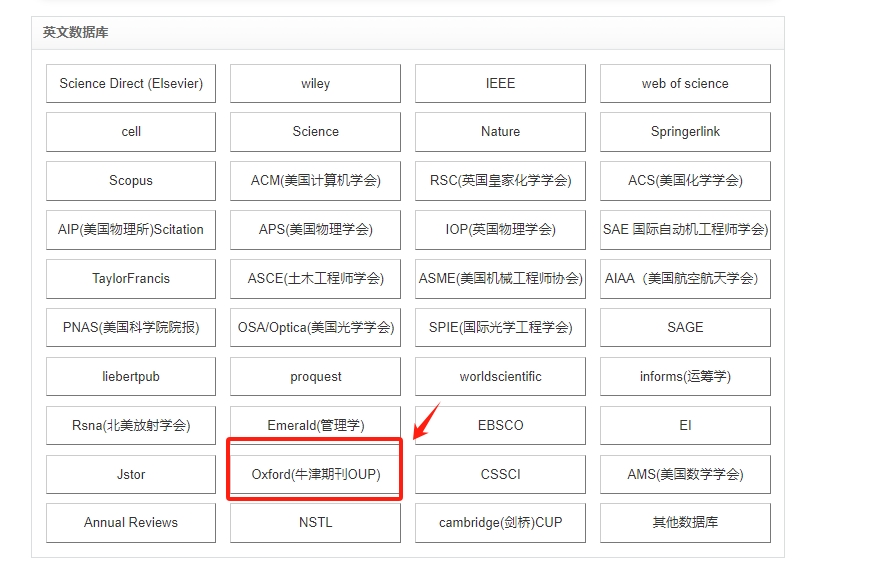Open ACS (美国化学学会) database

point(685,181)
